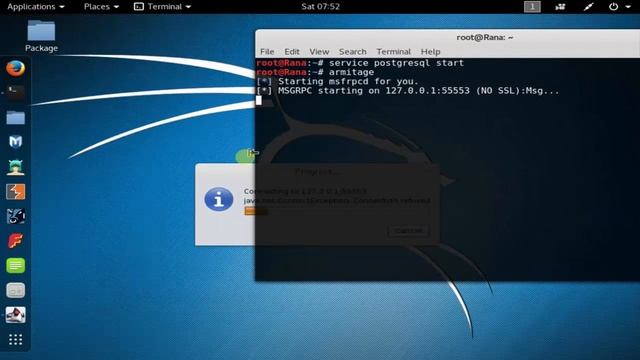Open the terminal Edit menu
This screenshot has width=640, height=360.
pyautogui.click(x=292, y=51)
